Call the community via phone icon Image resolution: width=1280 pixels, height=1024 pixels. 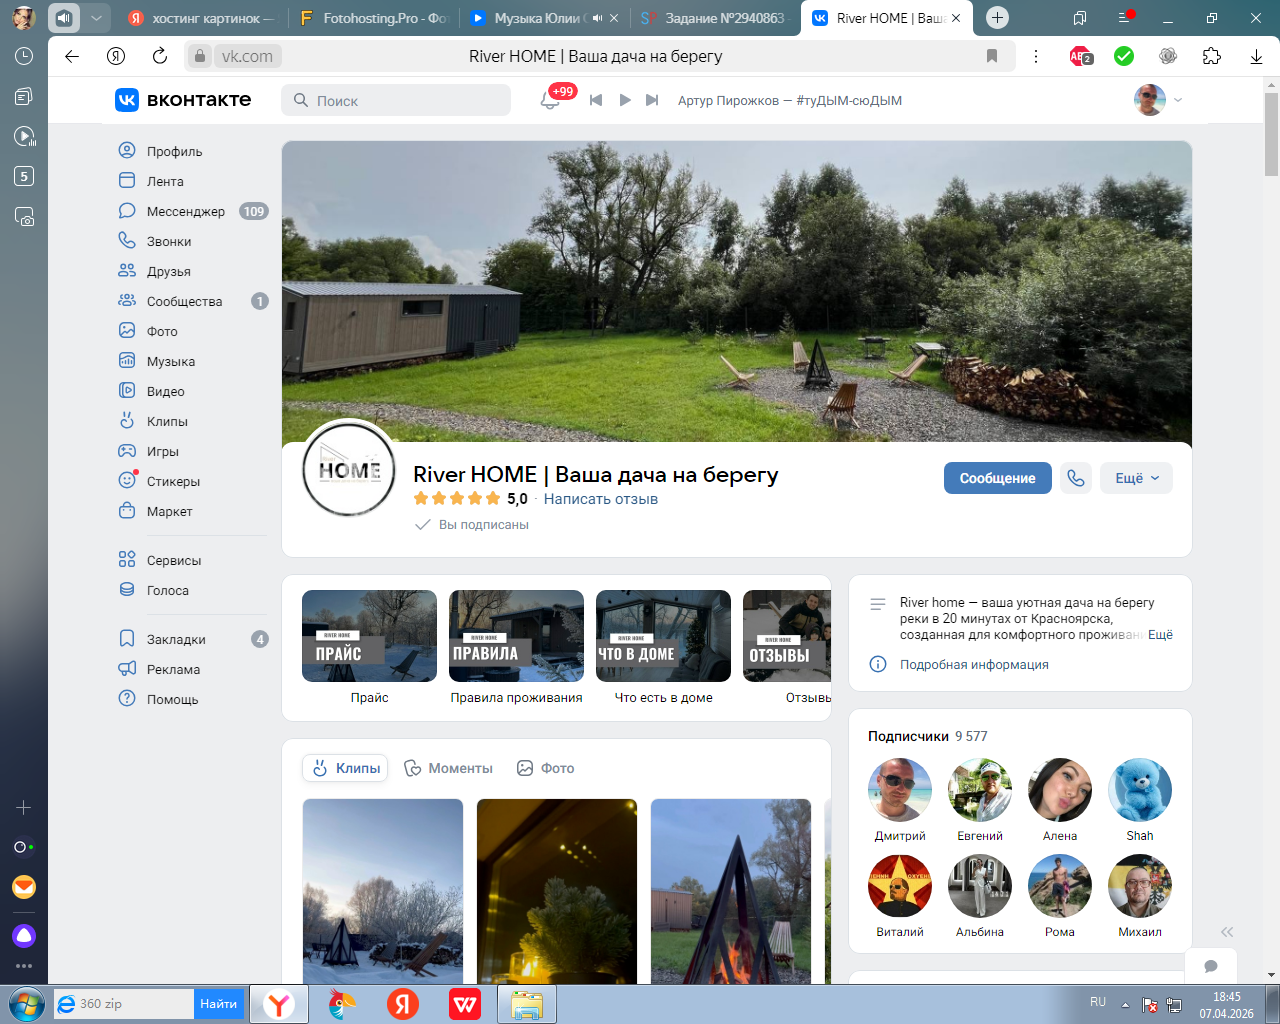[x=1076, y=478]
